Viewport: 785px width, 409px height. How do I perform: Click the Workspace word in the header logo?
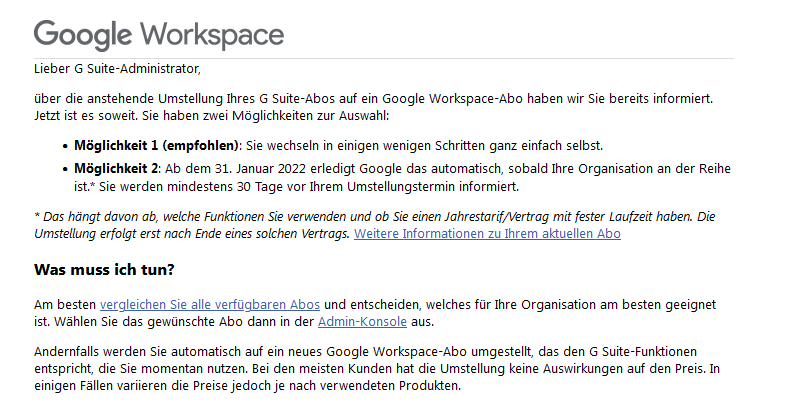pyautogui.click(x=212, y=35)
